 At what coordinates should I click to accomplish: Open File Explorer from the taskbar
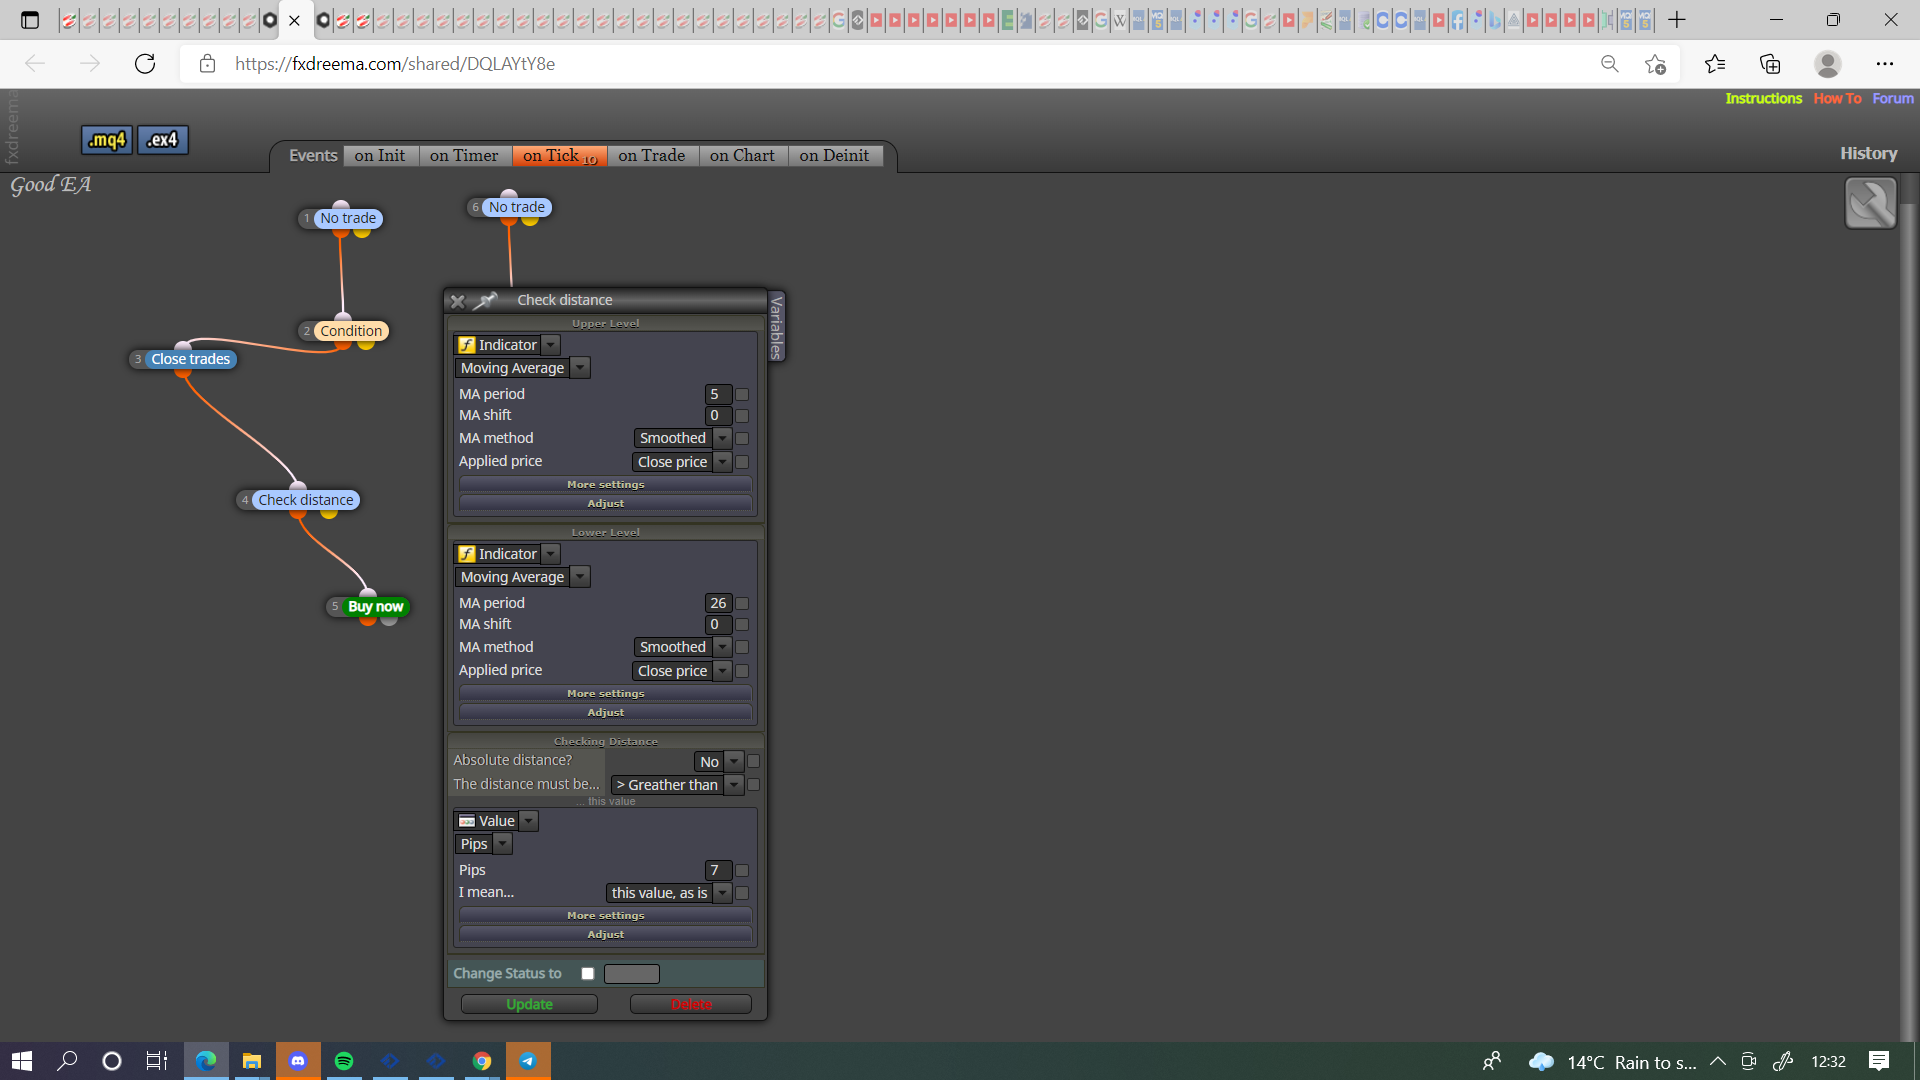pos(252,1061)
